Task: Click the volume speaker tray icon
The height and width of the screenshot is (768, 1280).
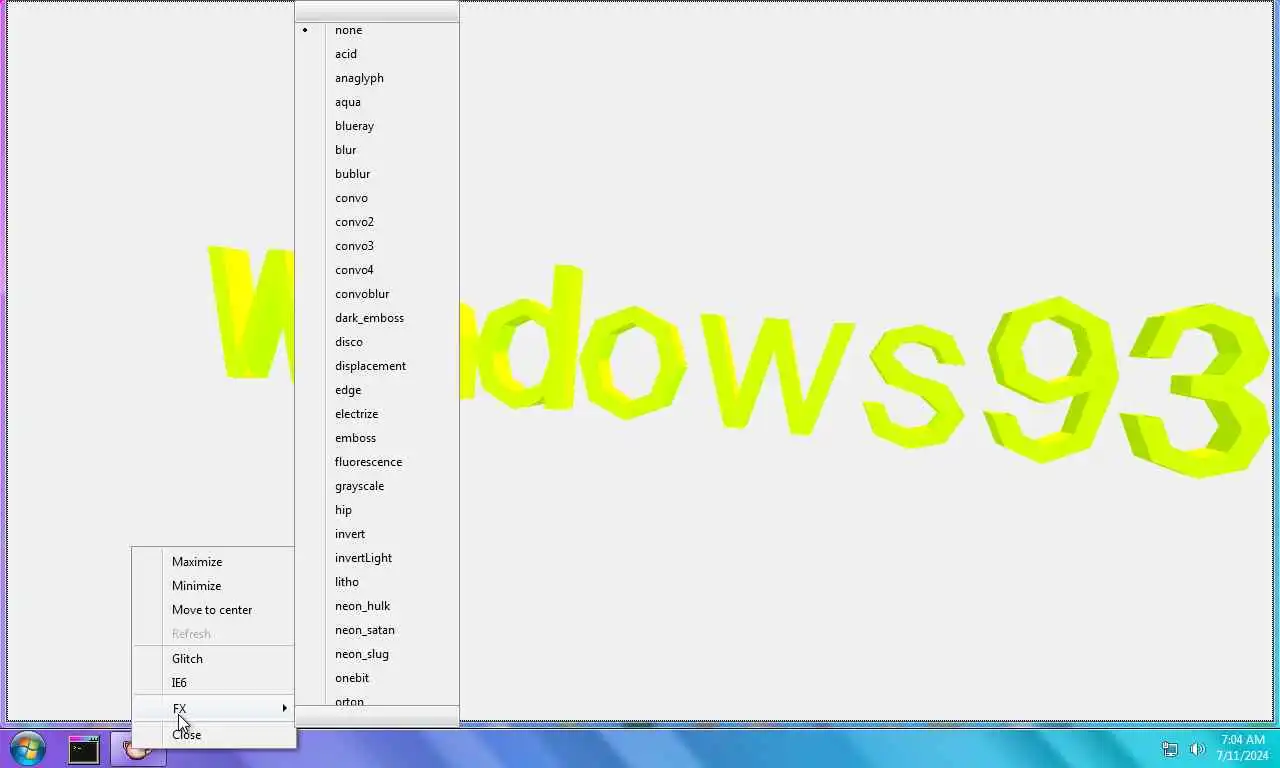Action: point(1197,749)
